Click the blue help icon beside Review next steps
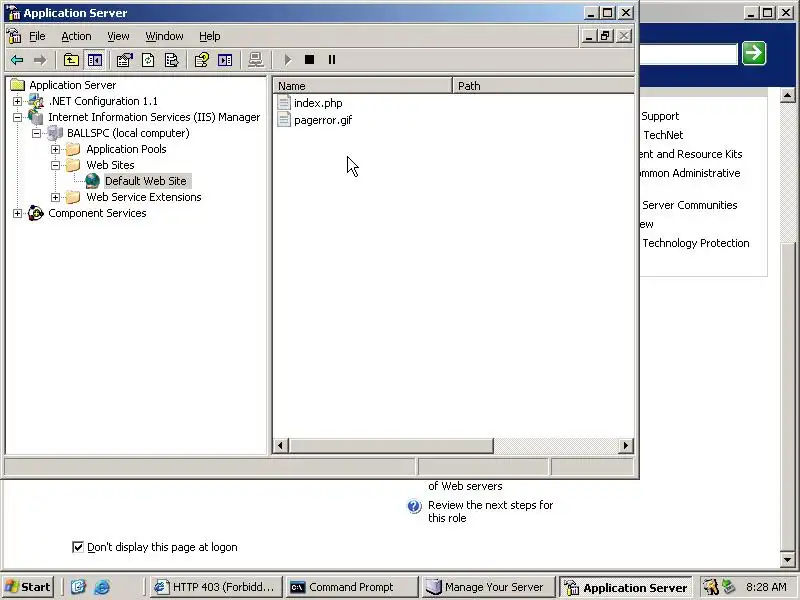The image size is (800, 600). (414, 506)
